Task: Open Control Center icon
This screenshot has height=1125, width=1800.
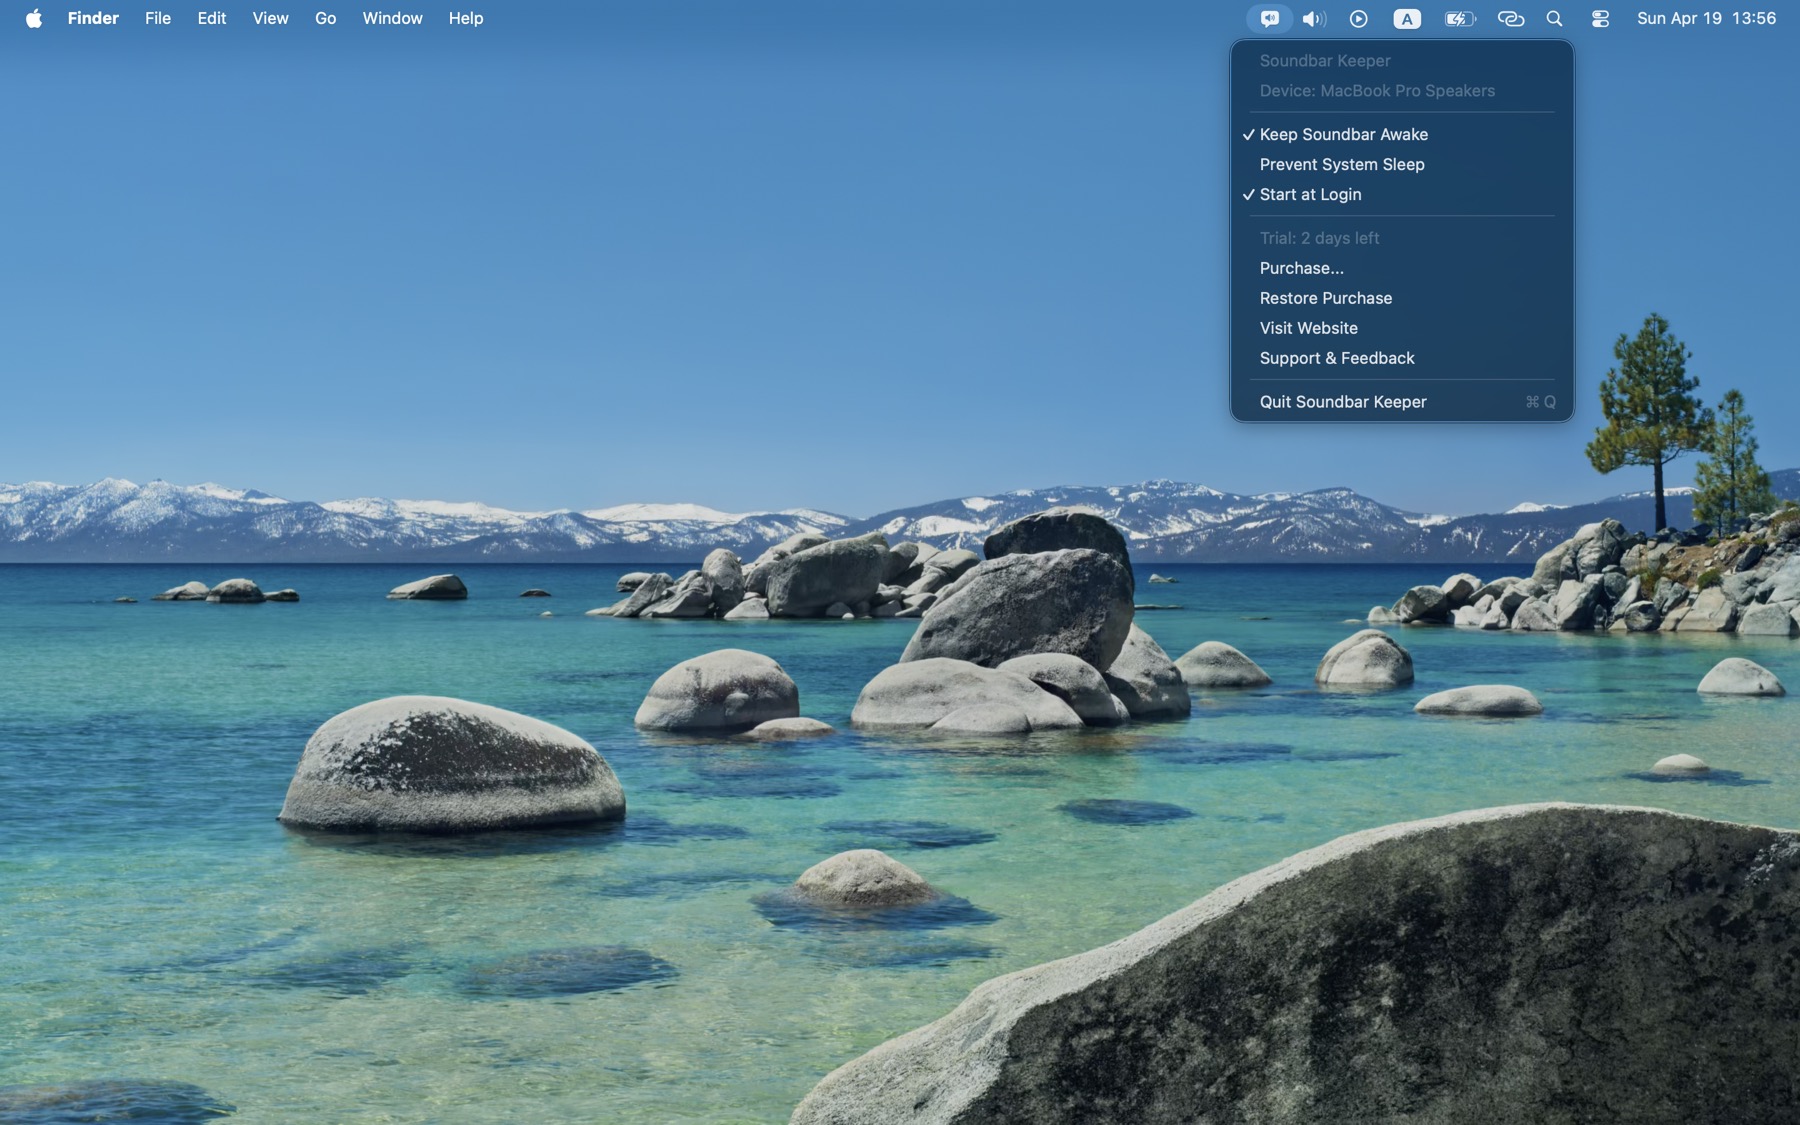Action: click(x=1600, y=18)
